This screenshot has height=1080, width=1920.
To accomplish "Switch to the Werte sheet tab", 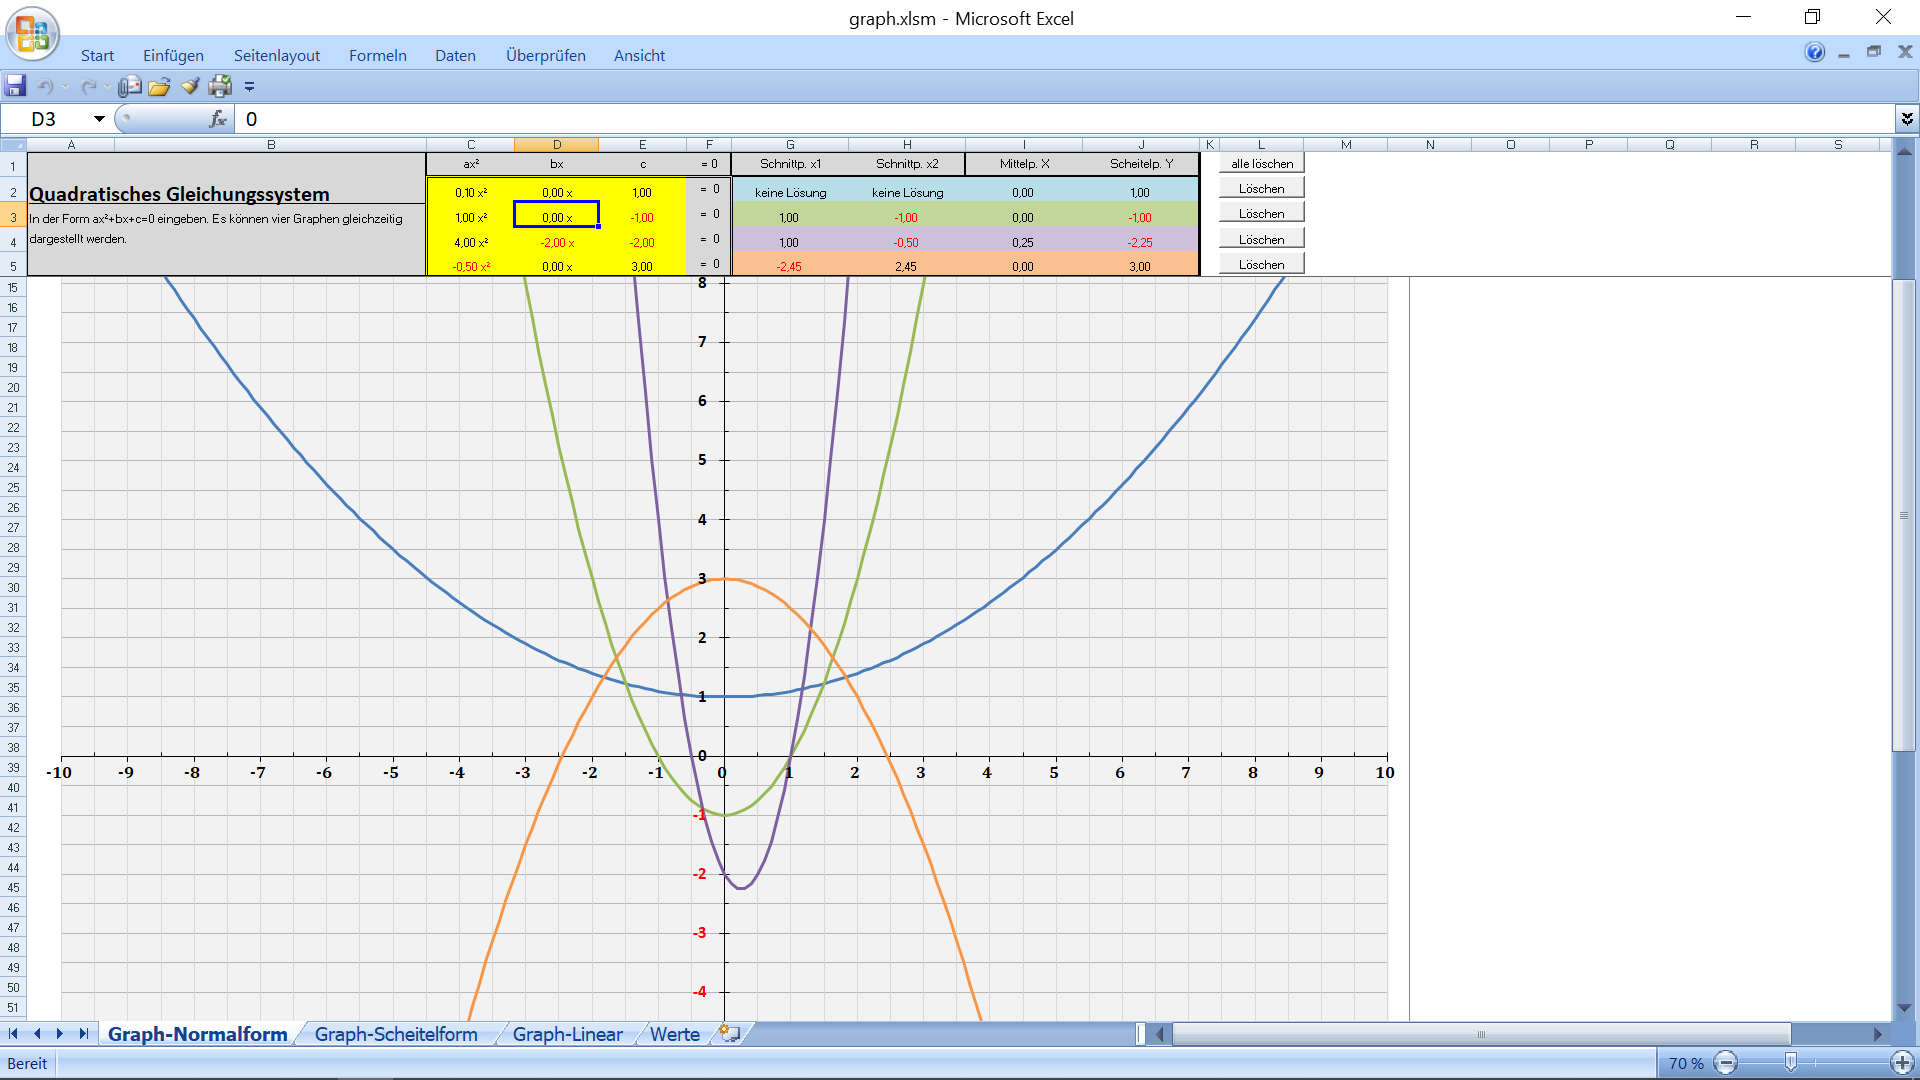I will click(x=675, y=1034).
